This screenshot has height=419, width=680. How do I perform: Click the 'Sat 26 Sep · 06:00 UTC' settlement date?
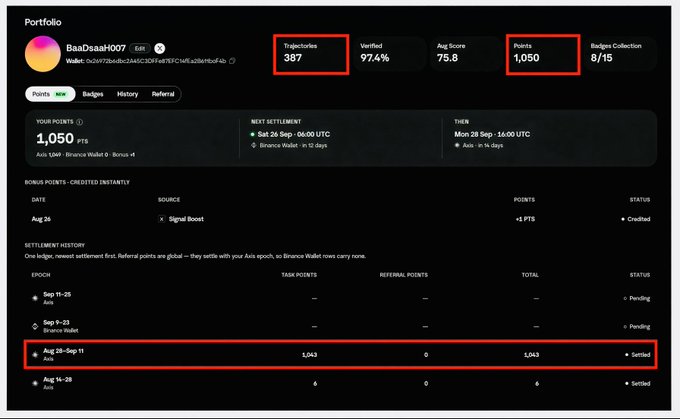(294, 134)
